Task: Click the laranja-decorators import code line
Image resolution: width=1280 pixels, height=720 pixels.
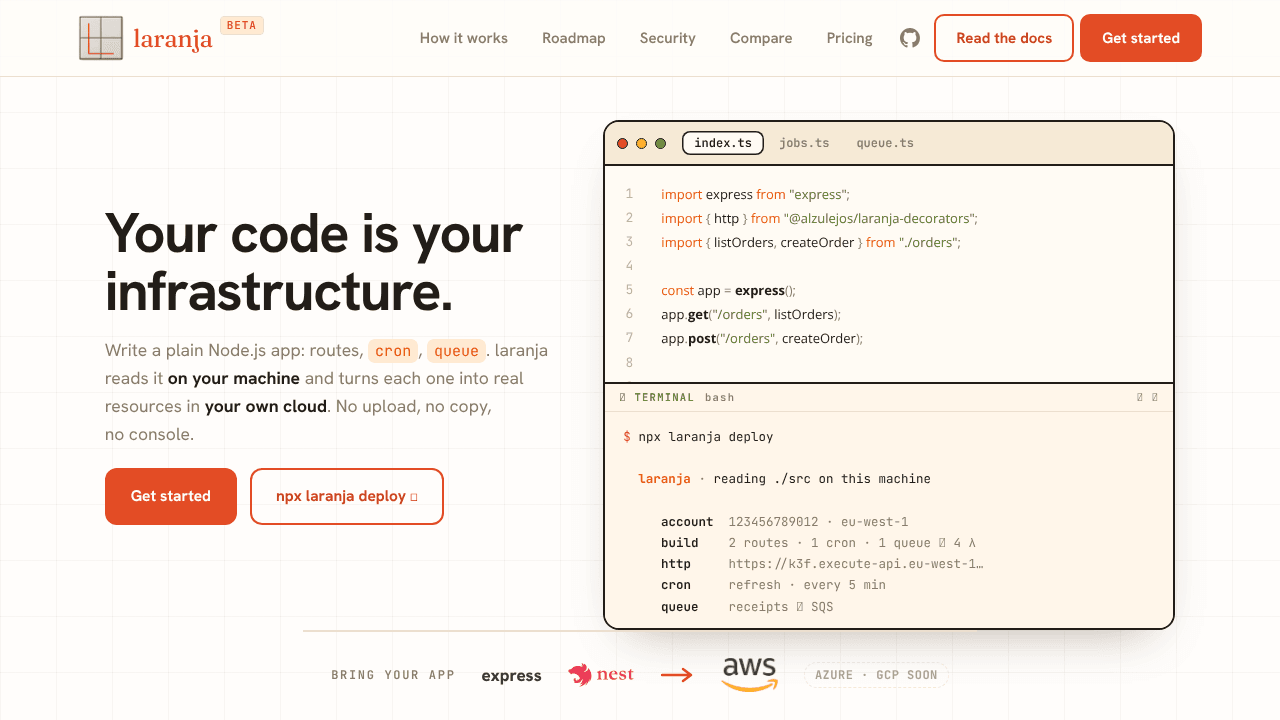Action: (819, 218)
